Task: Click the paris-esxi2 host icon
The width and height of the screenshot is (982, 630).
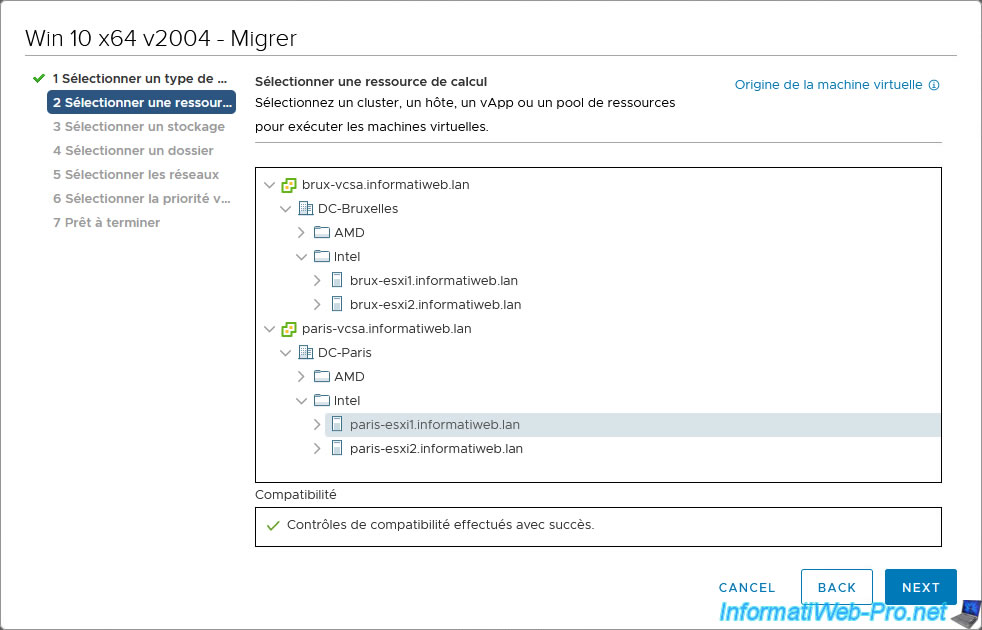Action: pyautogui.click(x=337, y=448)
